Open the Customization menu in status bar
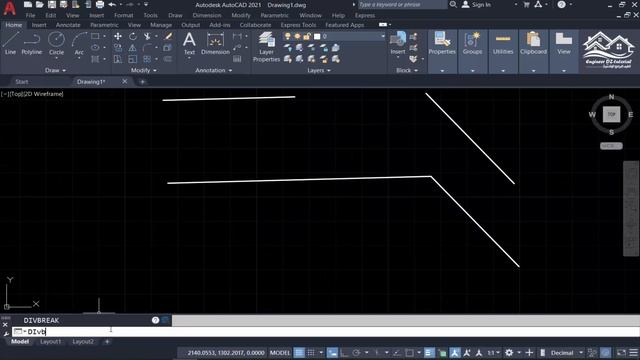This screenshot has height=360, width=640. pos(633,353)
